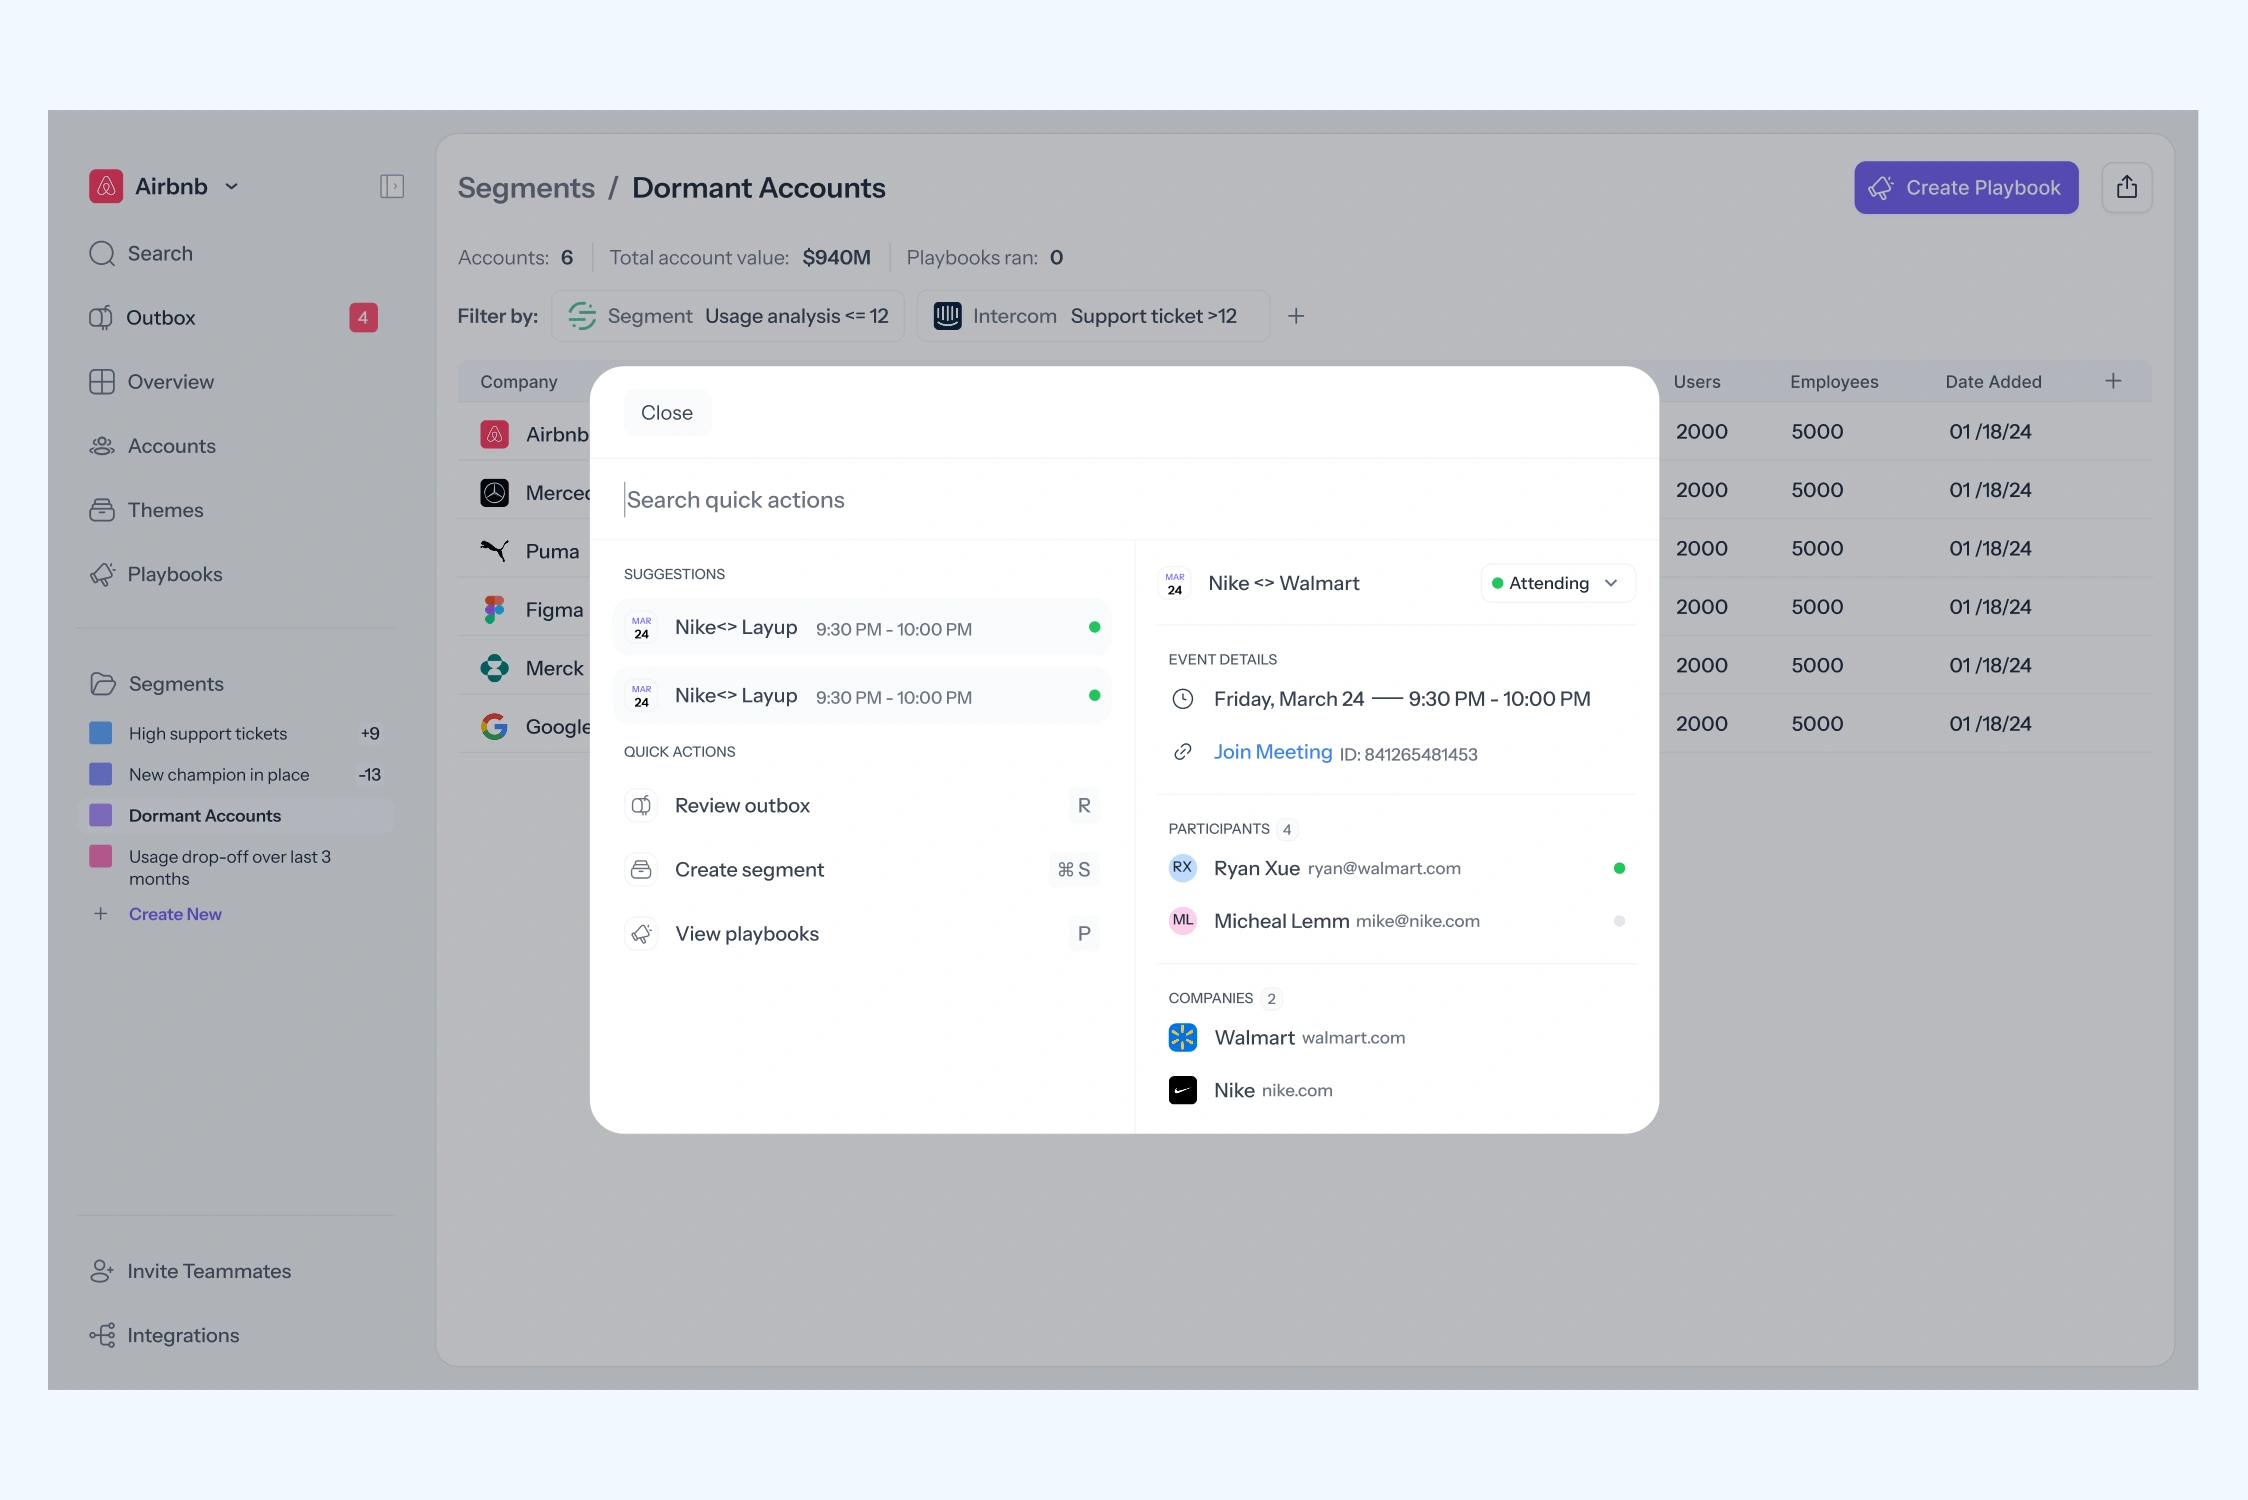The width and height of the screenshot is (2248, 1500).
Task: Click the Themes sidebar icon
Action: pos(102,510)
